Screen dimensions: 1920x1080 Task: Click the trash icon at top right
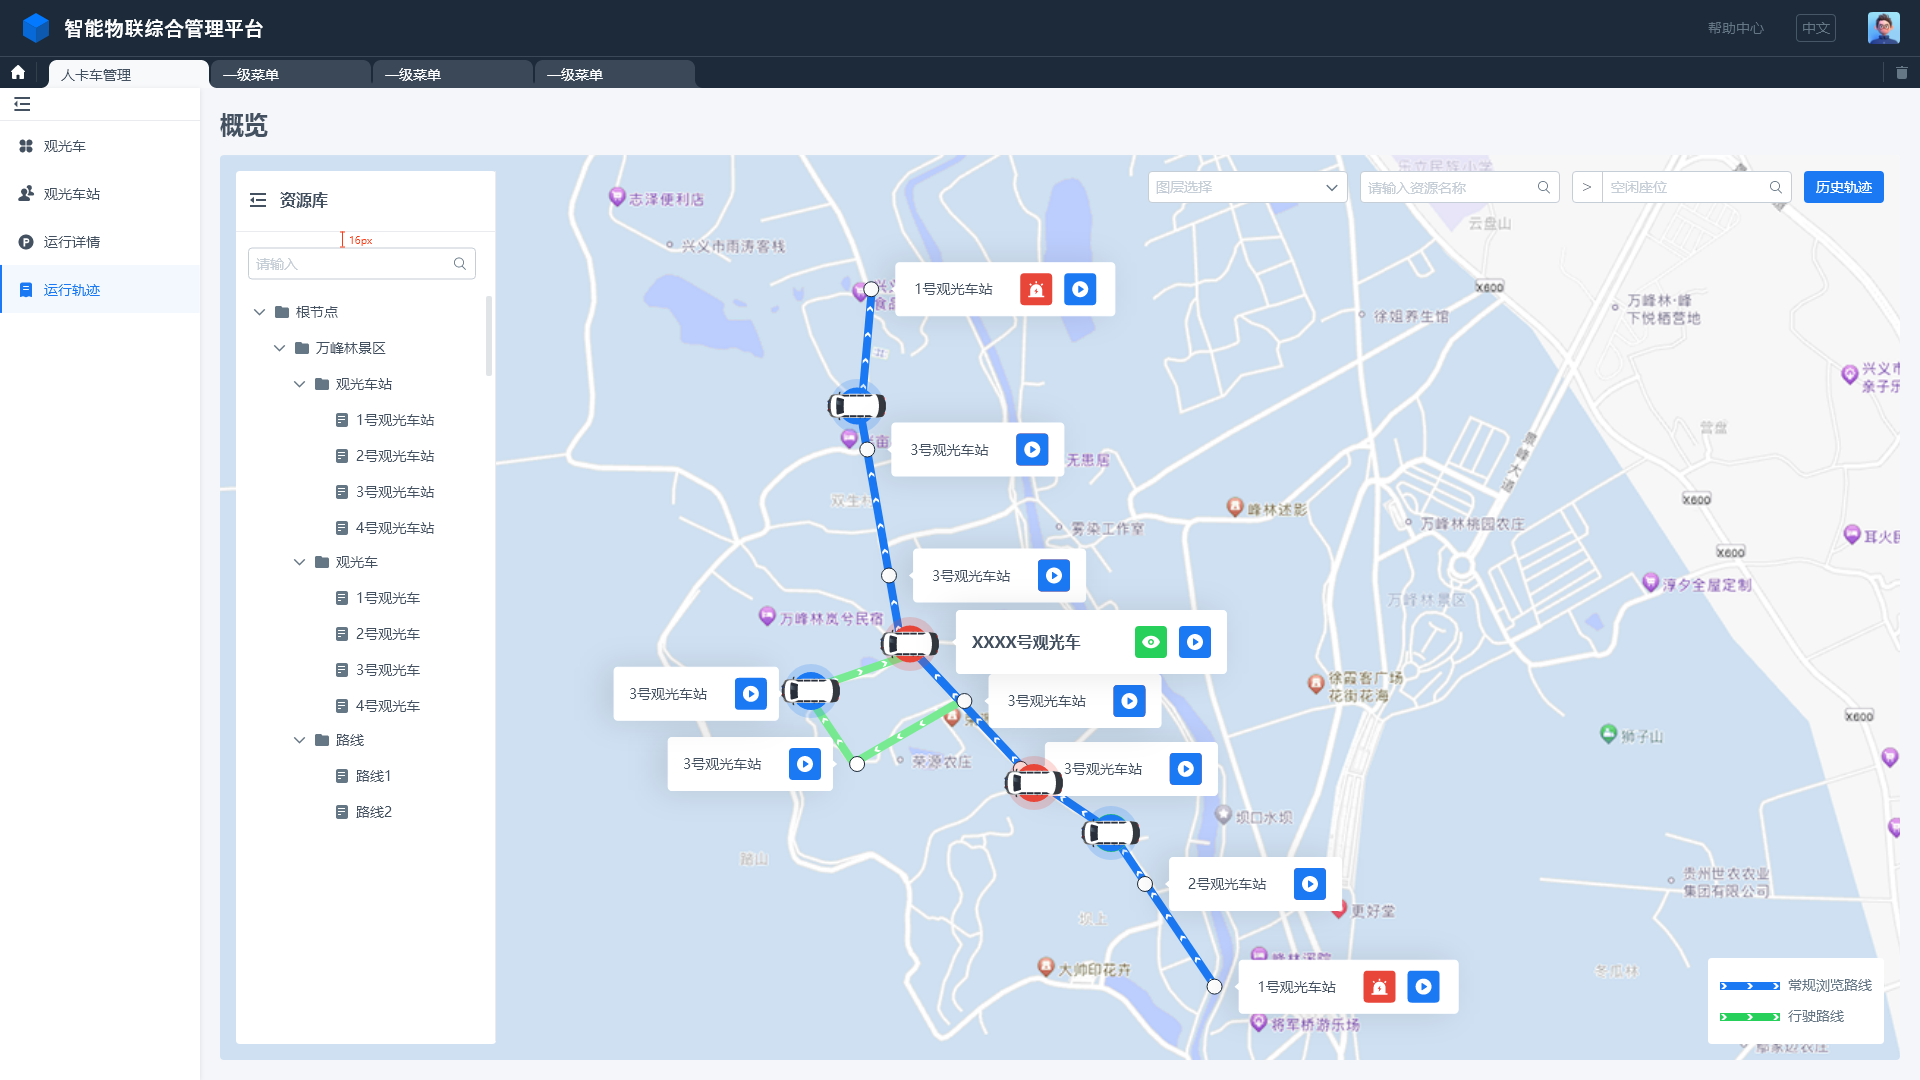[1901, 73]
